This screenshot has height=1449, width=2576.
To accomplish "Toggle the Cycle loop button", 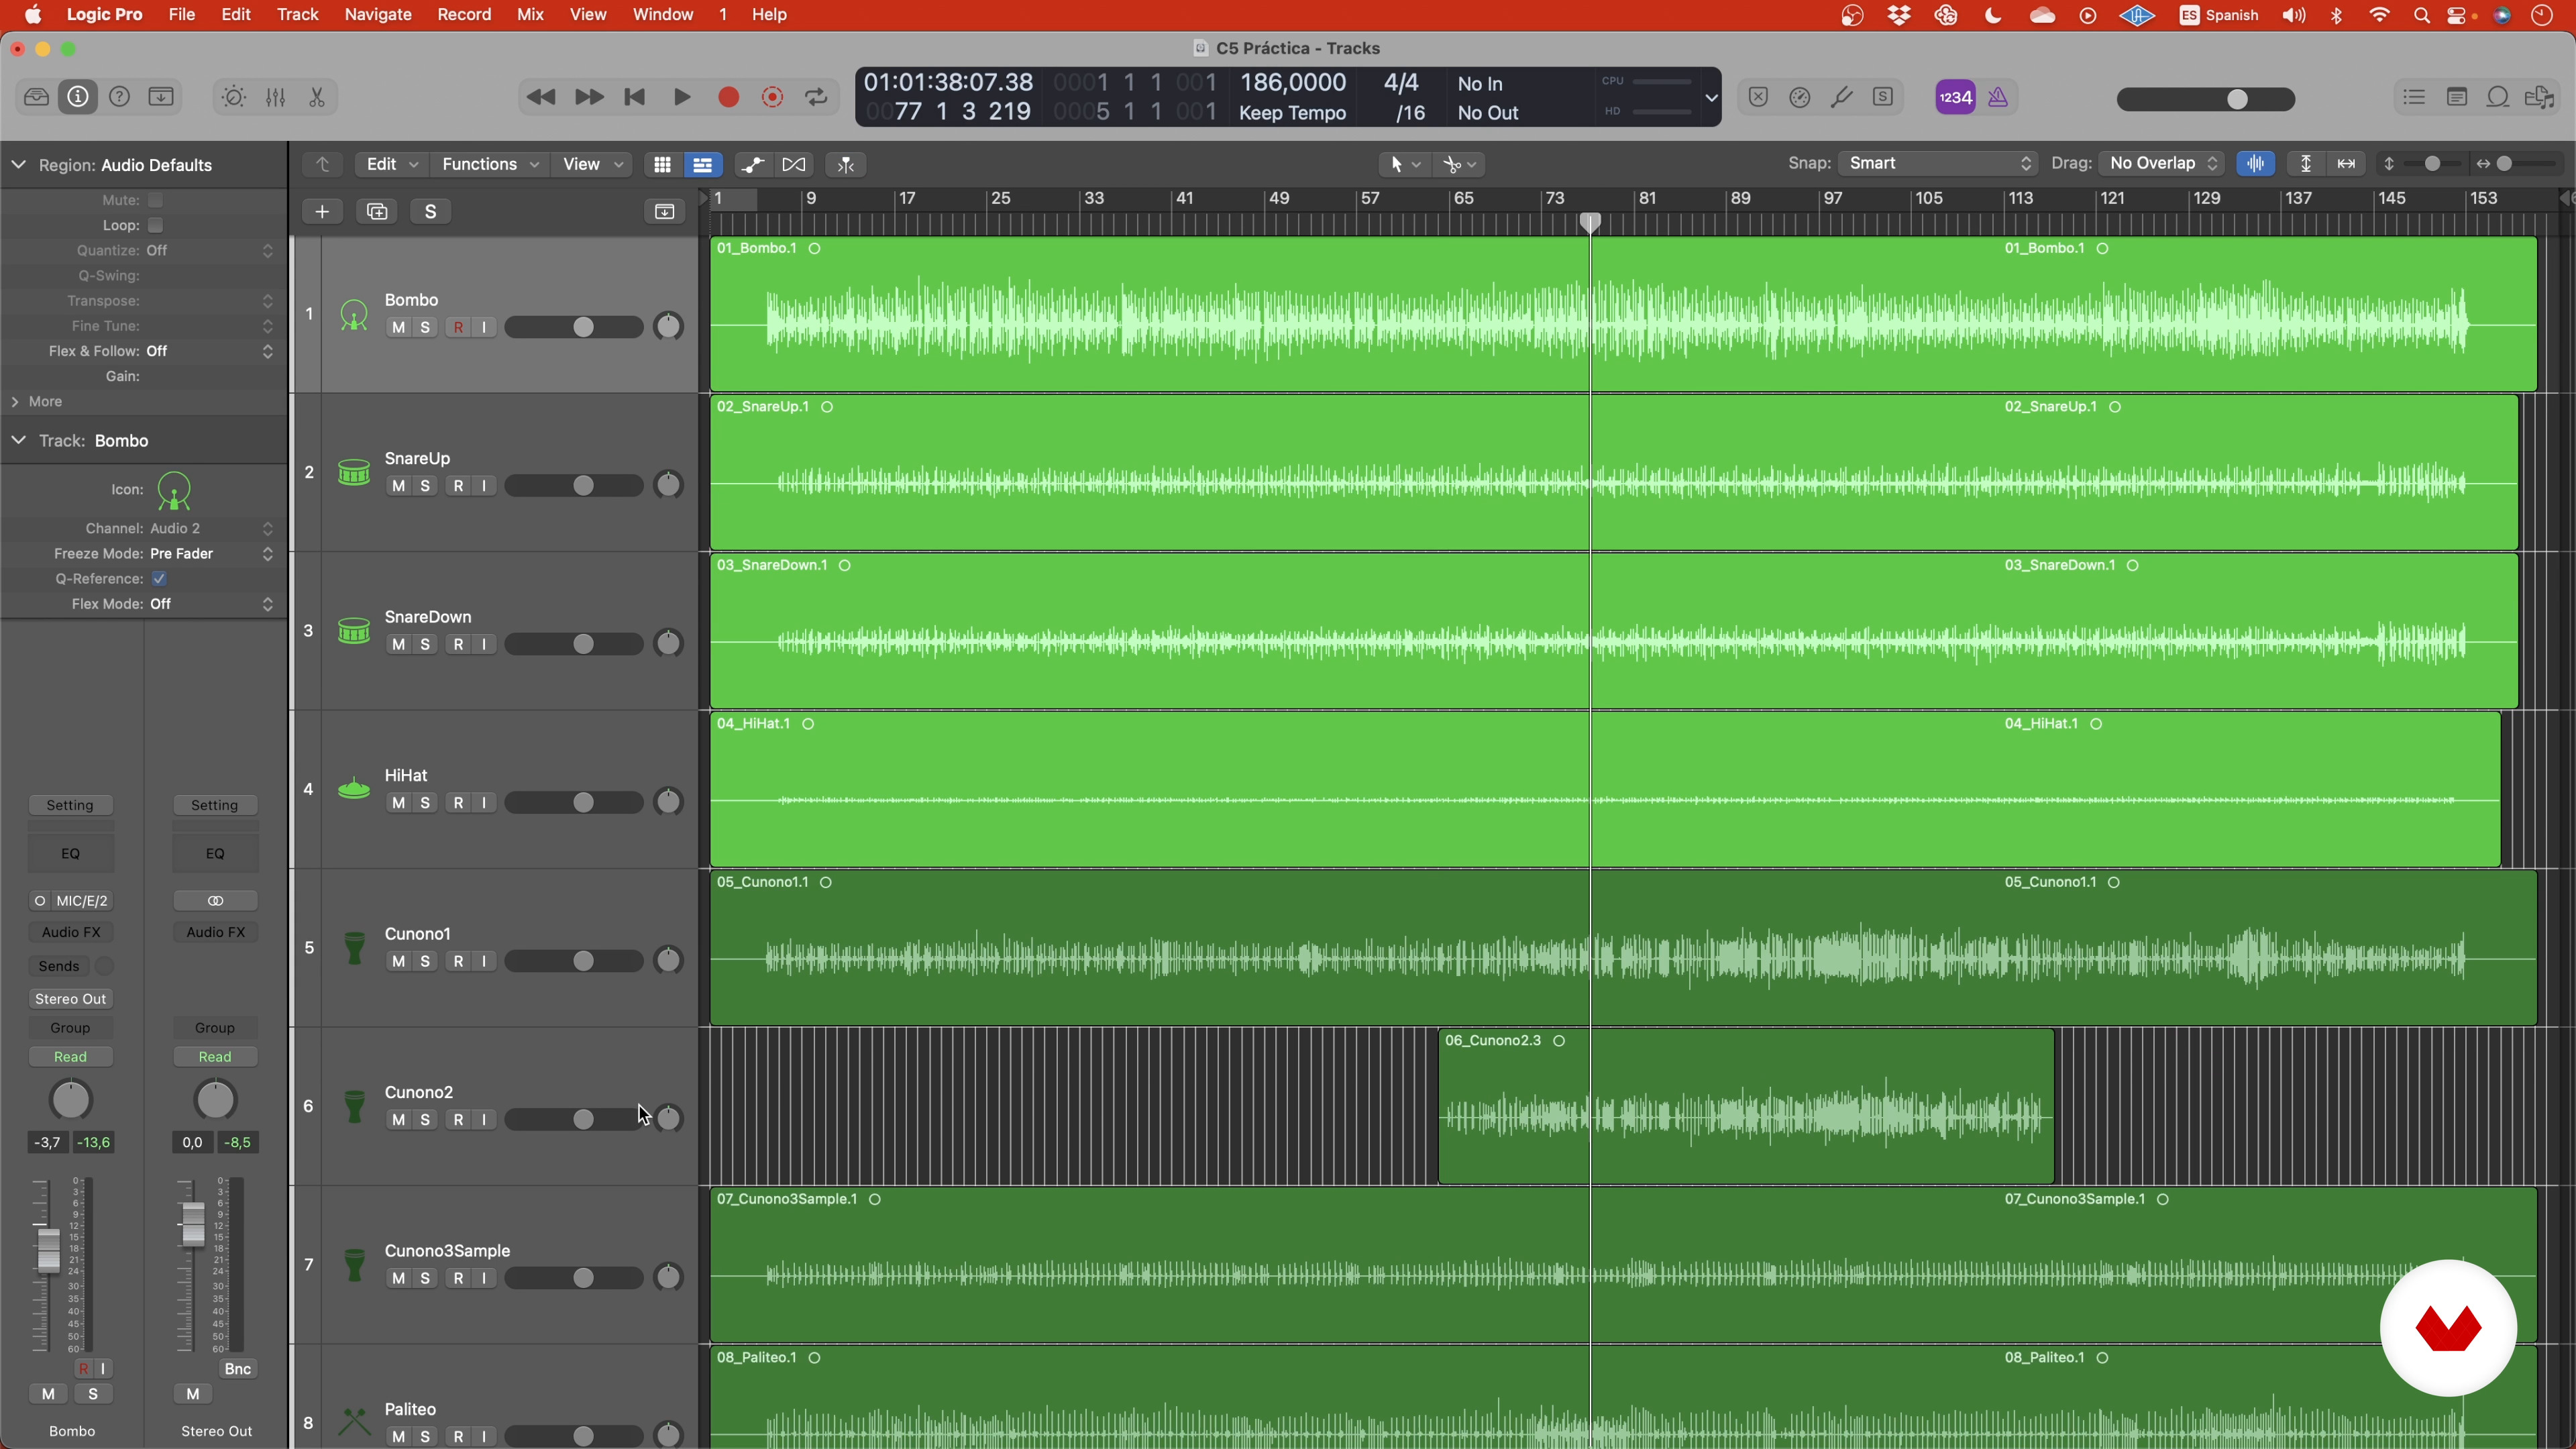I will [x=817, y=98].
